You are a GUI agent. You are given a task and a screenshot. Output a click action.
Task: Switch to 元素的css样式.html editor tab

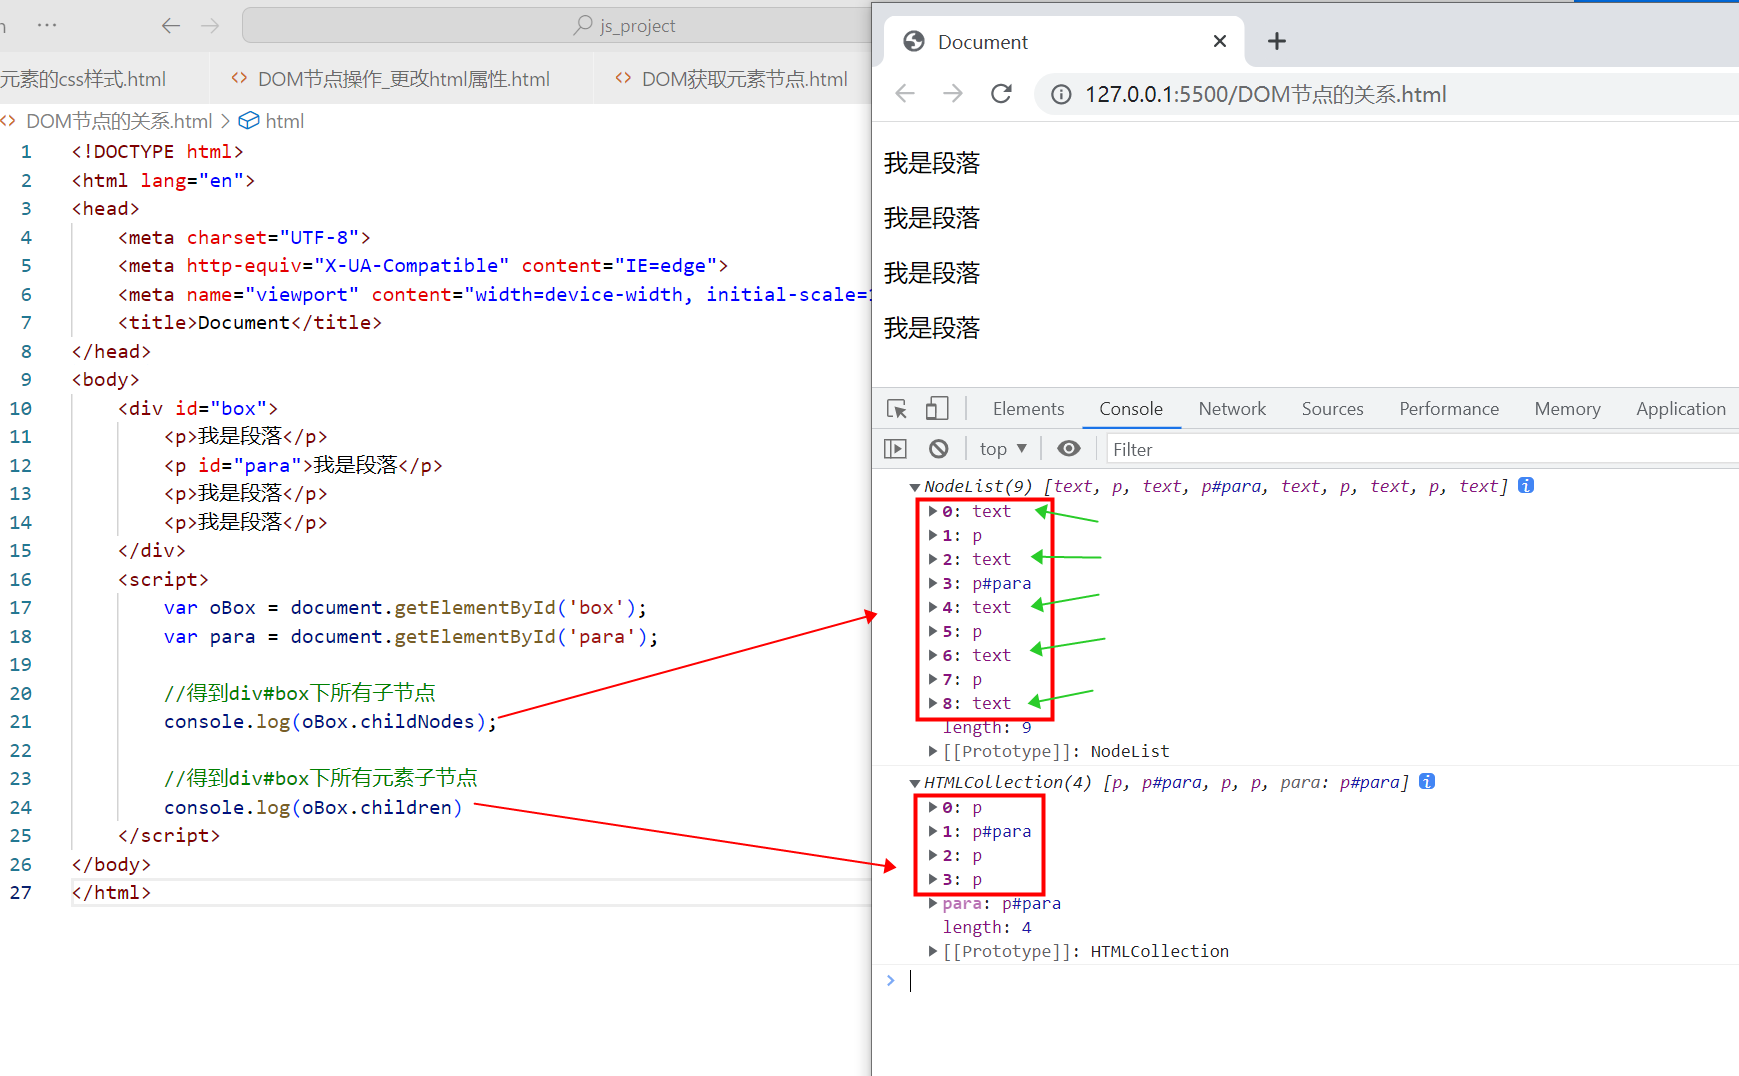click(83, 78)
